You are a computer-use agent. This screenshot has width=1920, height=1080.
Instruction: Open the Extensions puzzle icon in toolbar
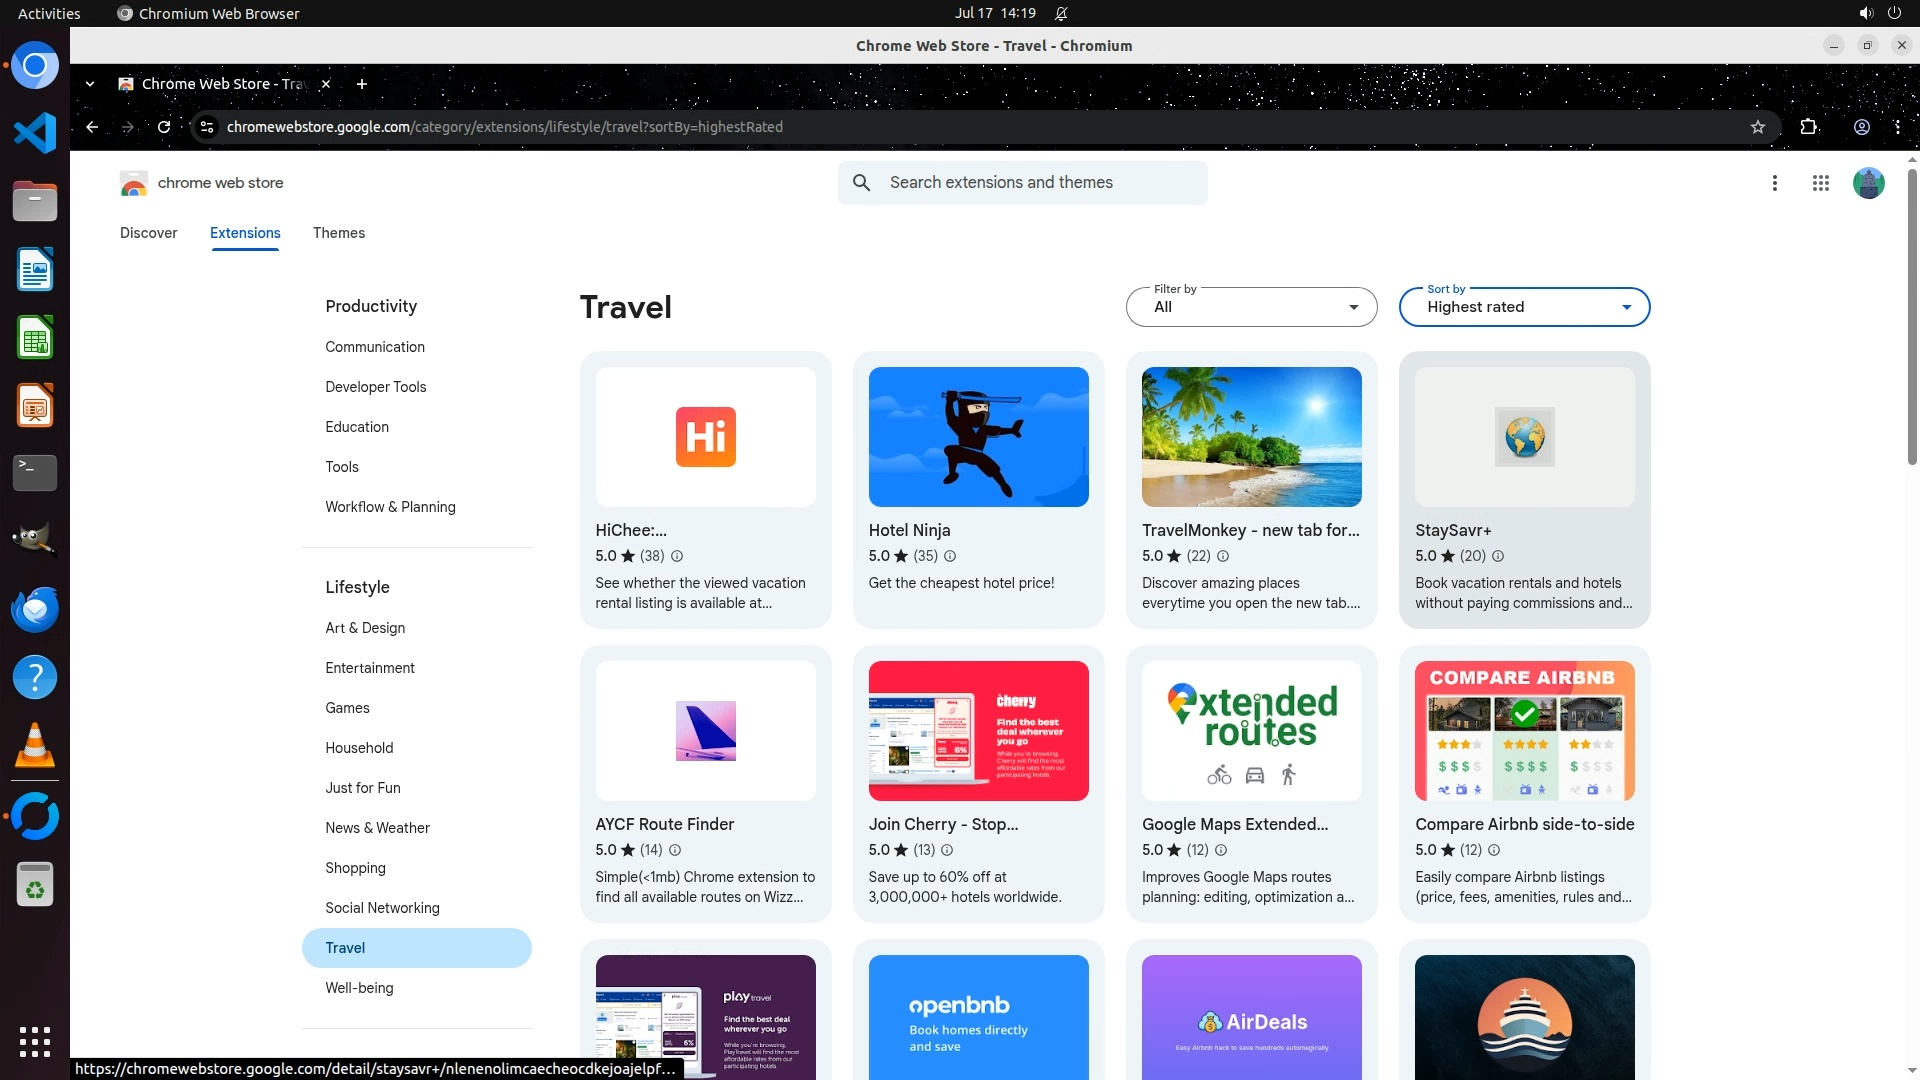coord(1808,127)
